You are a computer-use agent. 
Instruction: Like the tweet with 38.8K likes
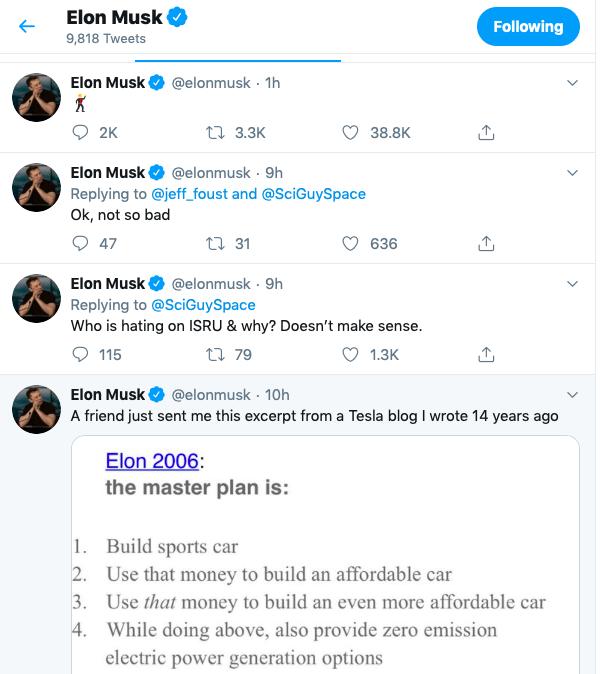pyautogui.click(x=350, y=132)
